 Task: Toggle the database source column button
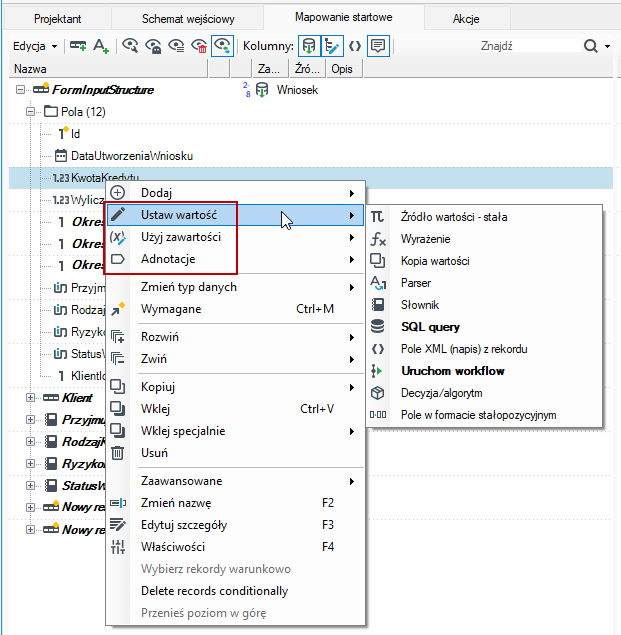click(309, 46)
